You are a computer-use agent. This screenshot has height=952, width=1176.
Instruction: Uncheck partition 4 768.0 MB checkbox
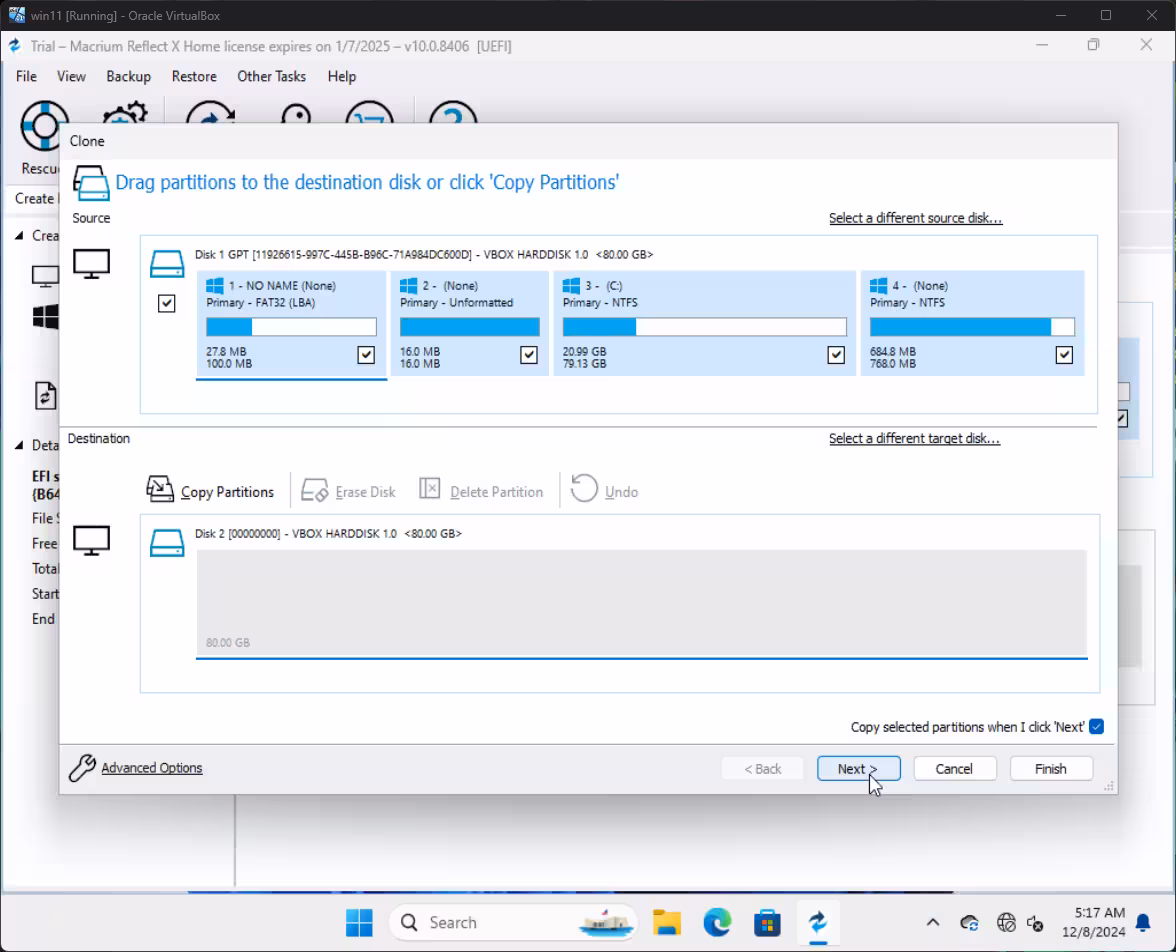click(x=1064, y=355)
